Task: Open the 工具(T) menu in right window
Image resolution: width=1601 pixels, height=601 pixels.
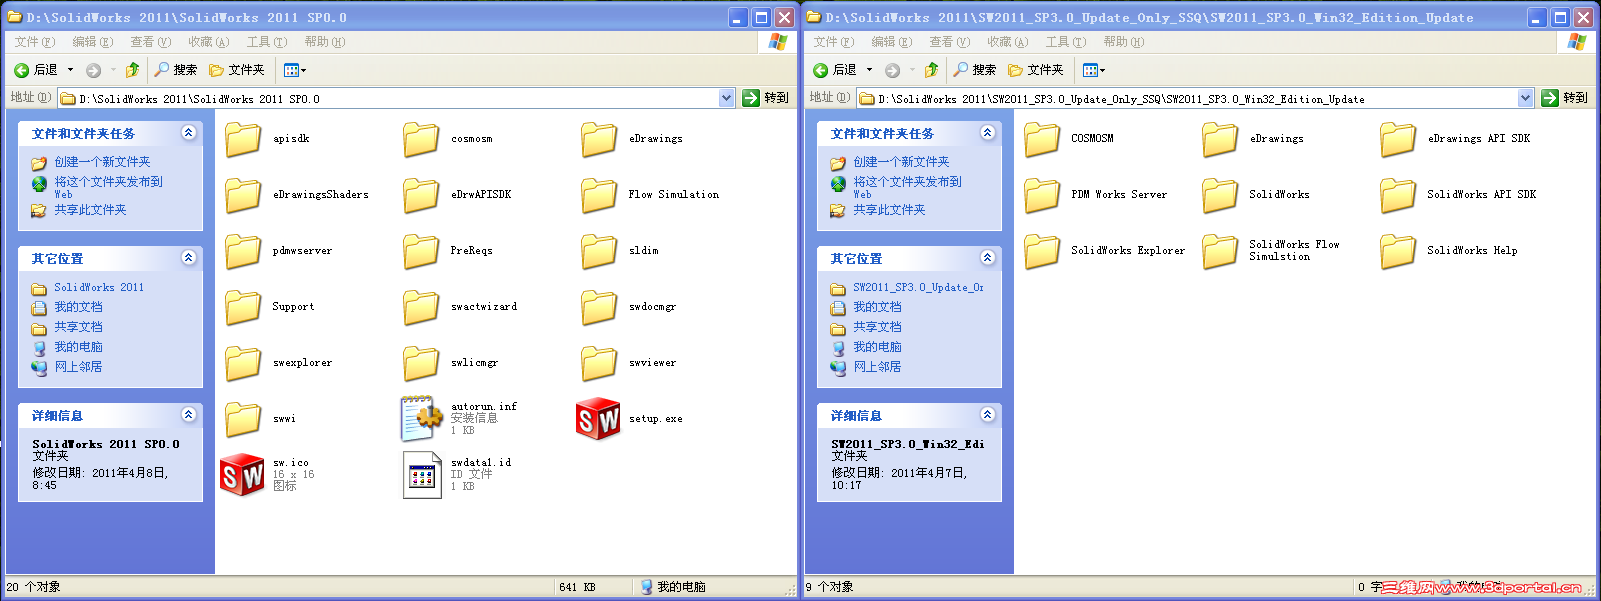Action: click(x=1065, y=42)
